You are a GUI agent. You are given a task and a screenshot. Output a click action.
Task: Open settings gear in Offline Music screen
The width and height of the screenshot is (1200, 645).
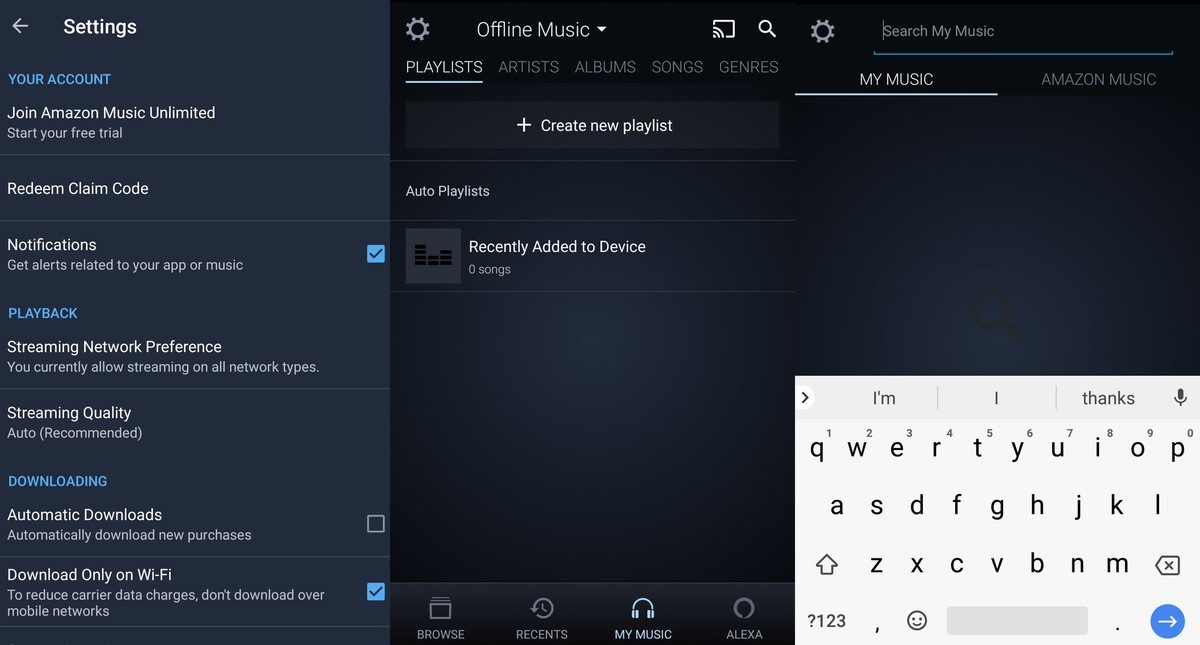(x=418, y=29)
